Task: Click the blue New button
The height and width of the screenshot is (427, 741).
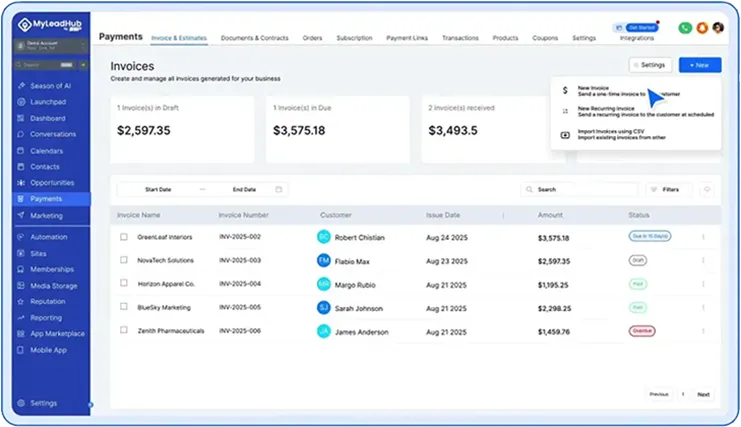Action: (700, 65)
